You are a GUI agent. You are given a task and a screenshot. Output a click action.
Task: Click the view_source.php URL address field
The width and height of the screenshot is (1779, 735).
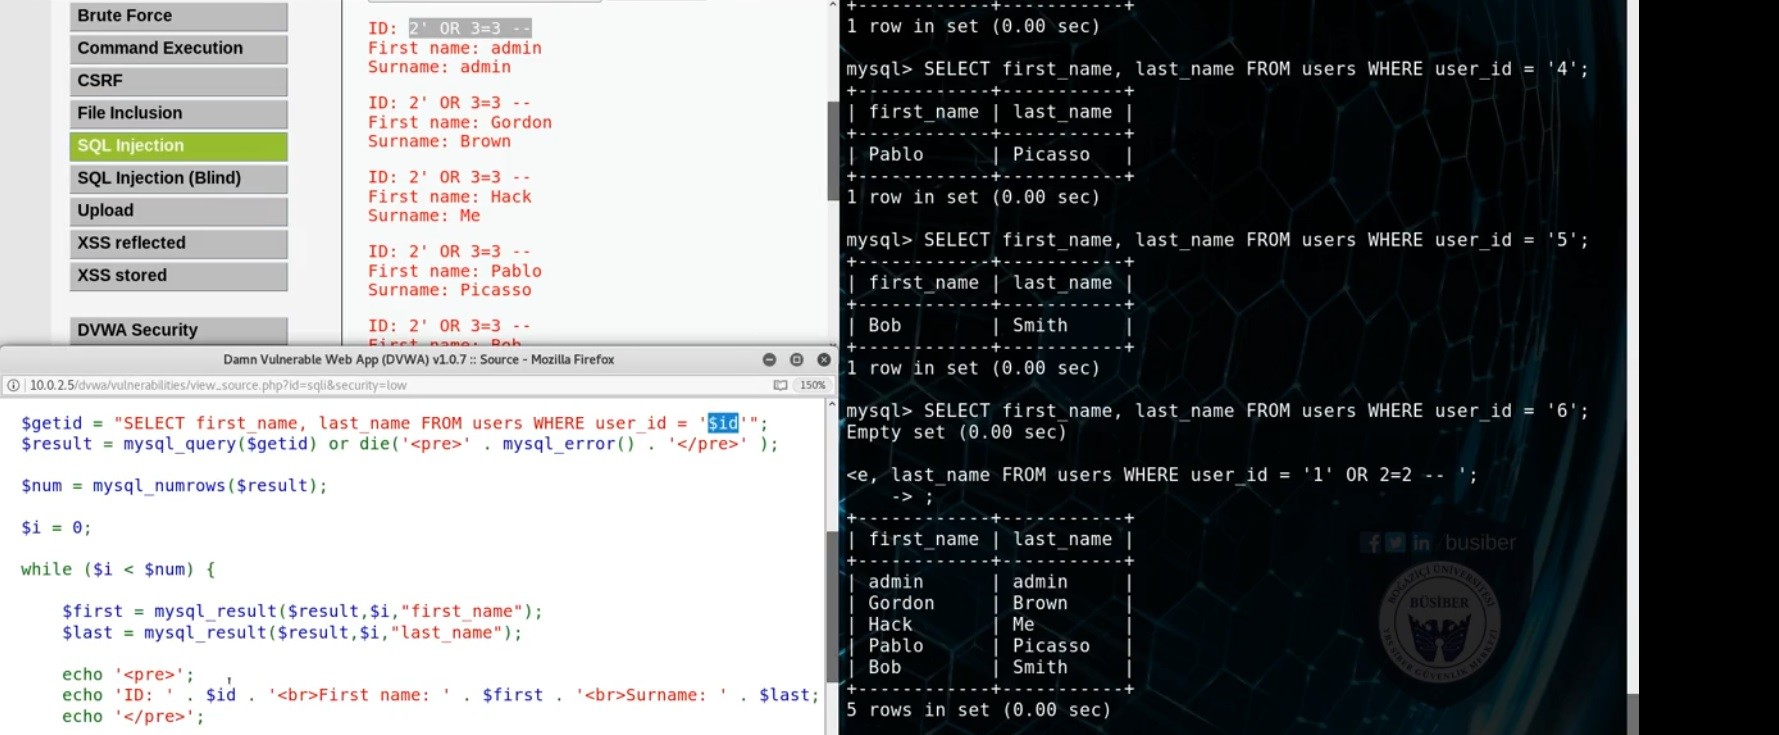tap(390, 385)
